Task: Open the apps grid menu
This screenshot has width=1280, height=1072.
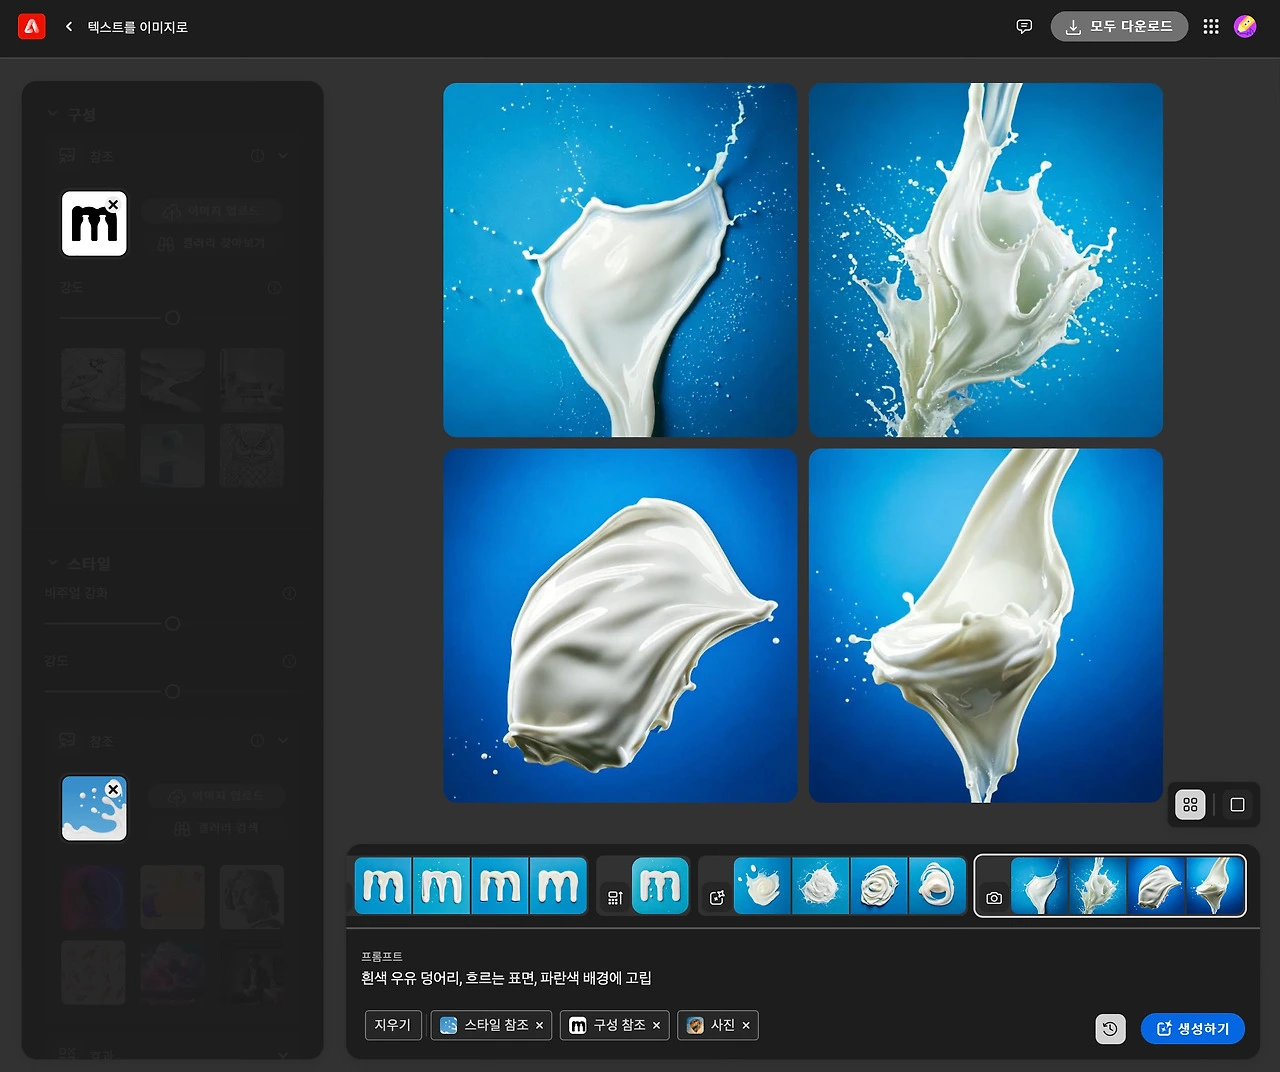Action: 1211,27
